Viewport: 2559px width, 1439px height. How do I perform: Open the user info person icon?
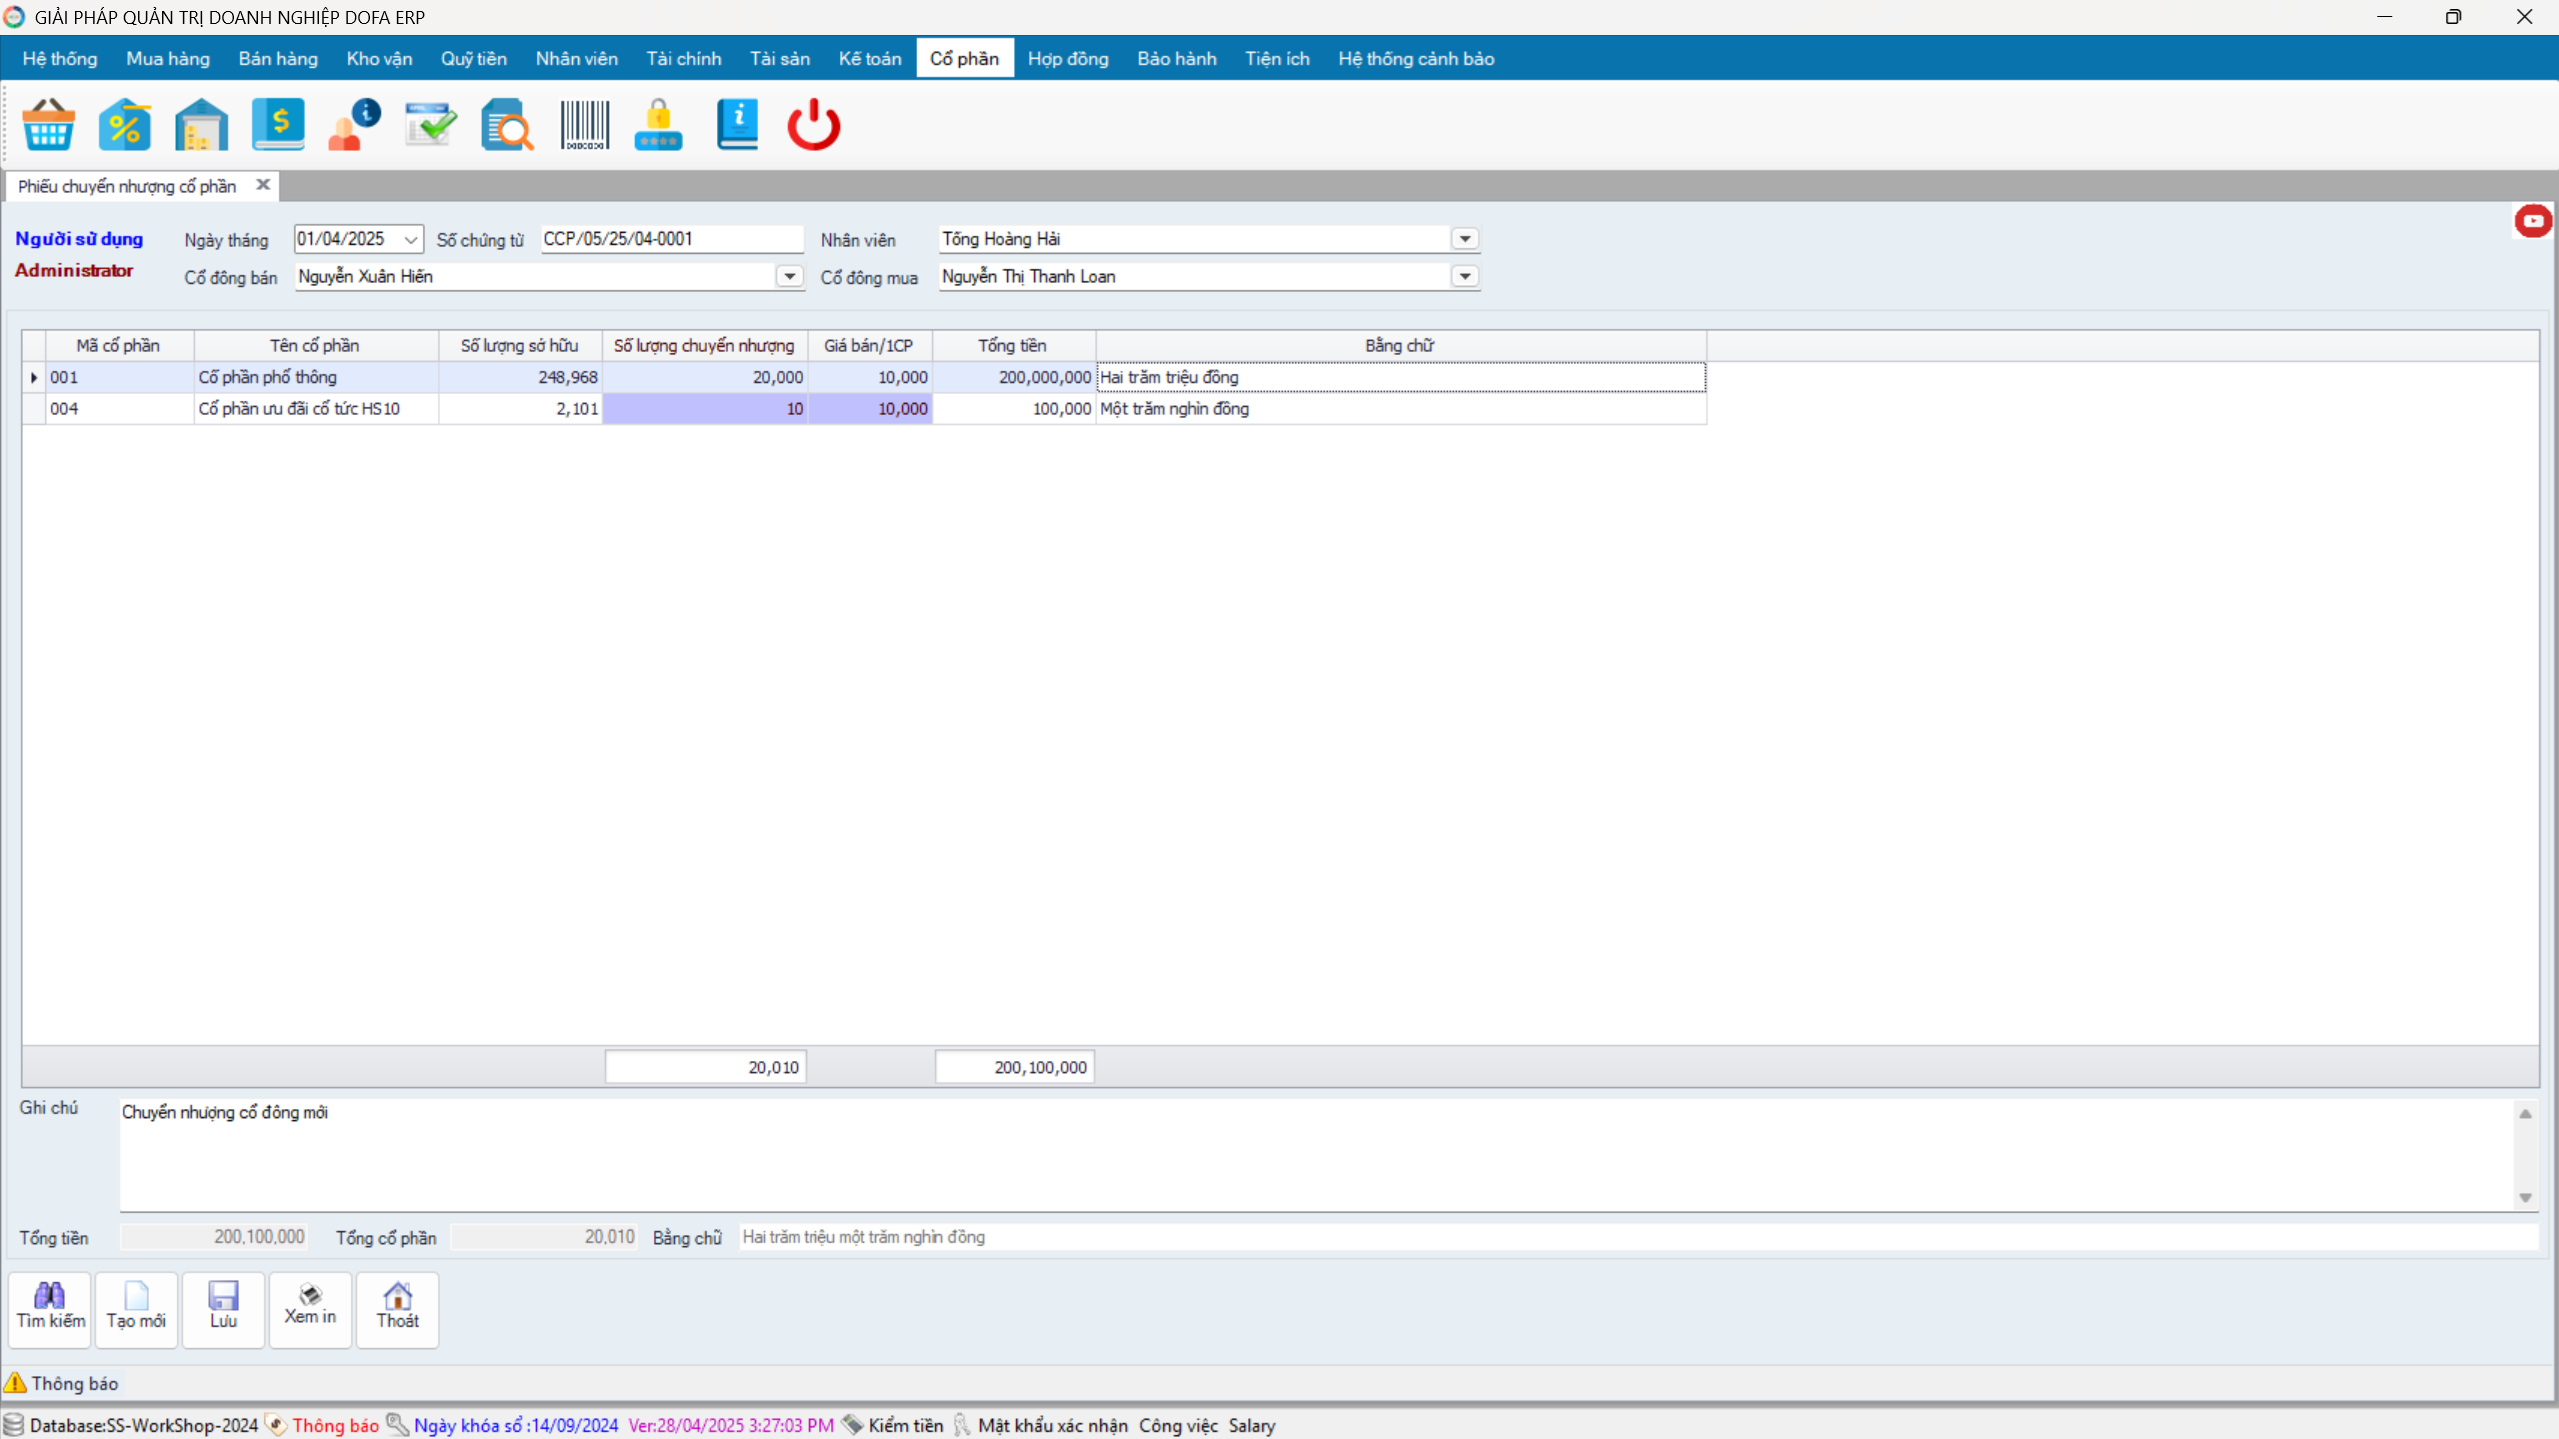(x=354, y=125)
